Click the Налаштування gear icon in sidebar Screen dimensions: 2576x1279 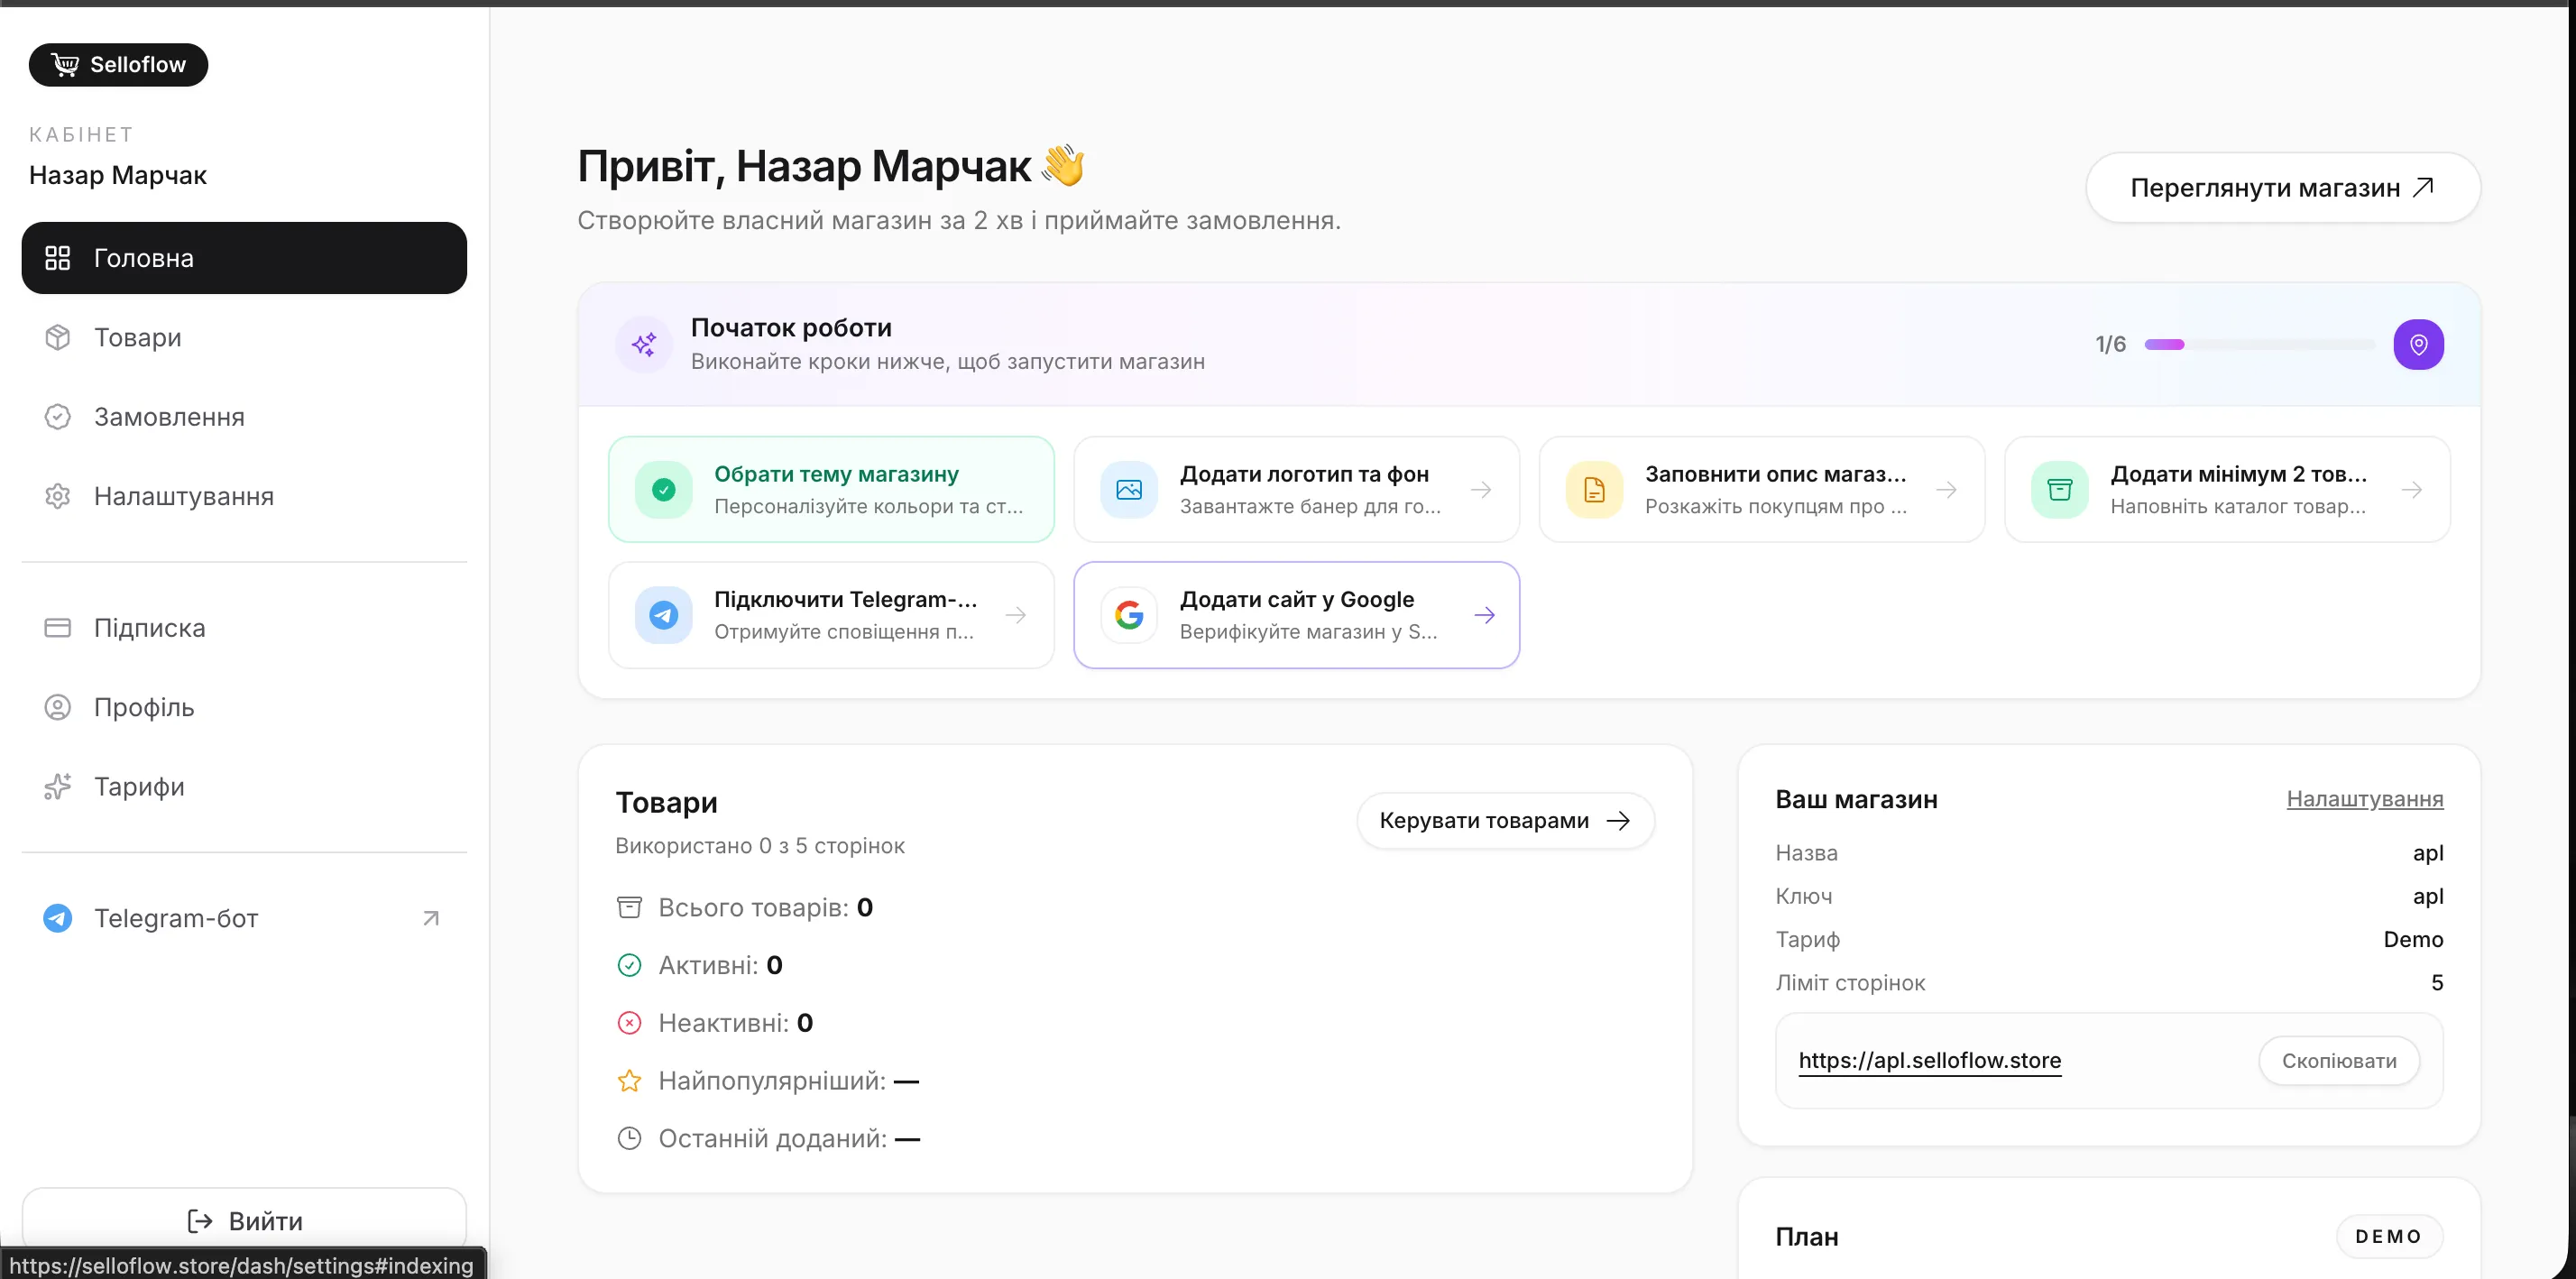click(x=58, y=496)
